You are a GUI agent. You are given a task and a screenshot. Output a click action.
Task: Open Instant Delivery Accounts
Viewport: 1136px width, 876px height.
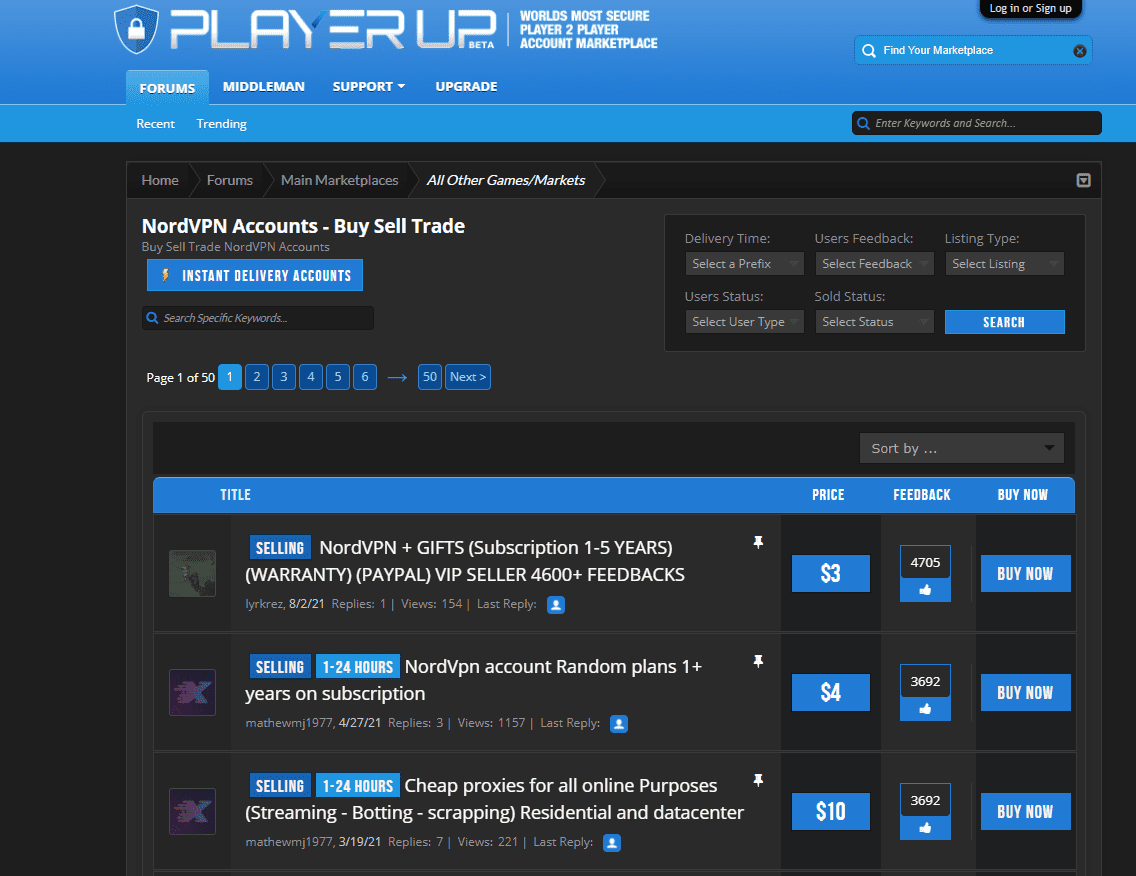255,275
